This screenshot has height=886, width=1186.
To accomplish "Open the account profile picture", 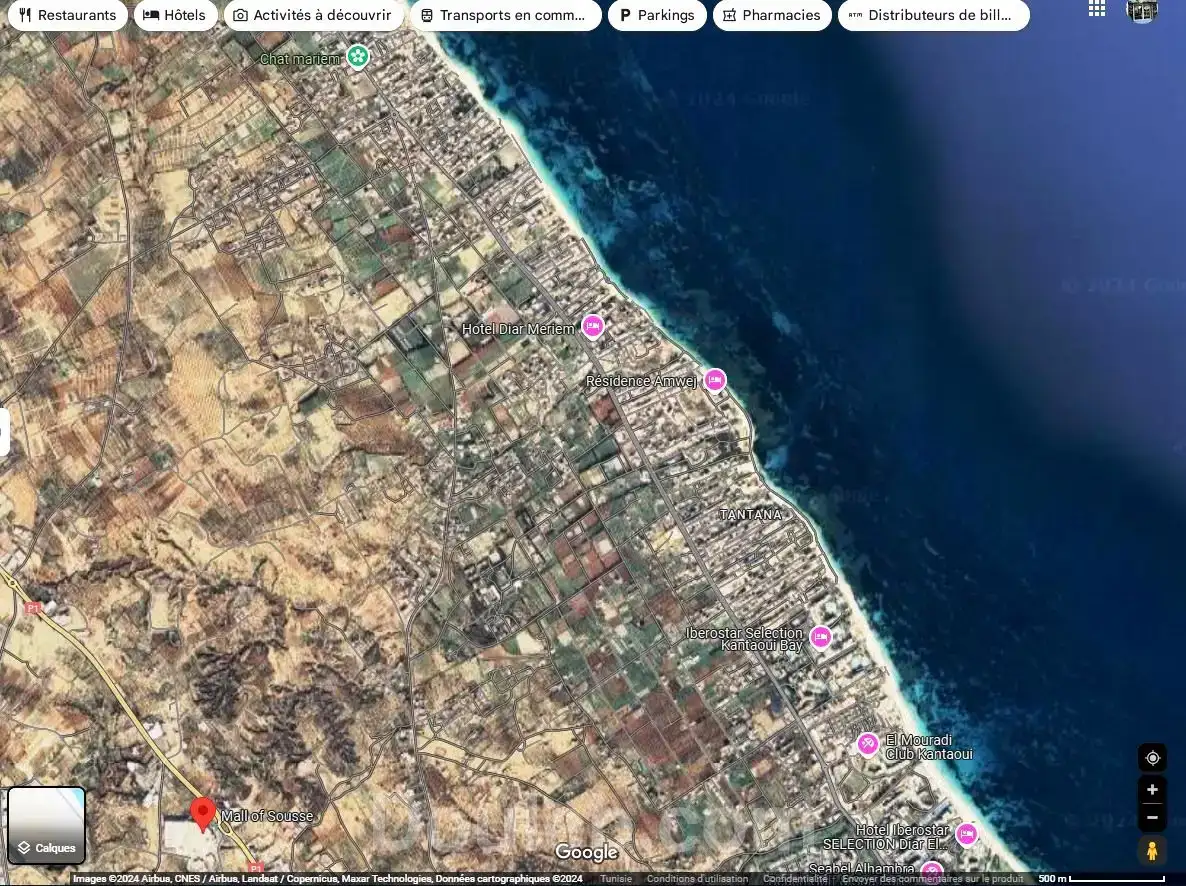I will point(1142,10).
